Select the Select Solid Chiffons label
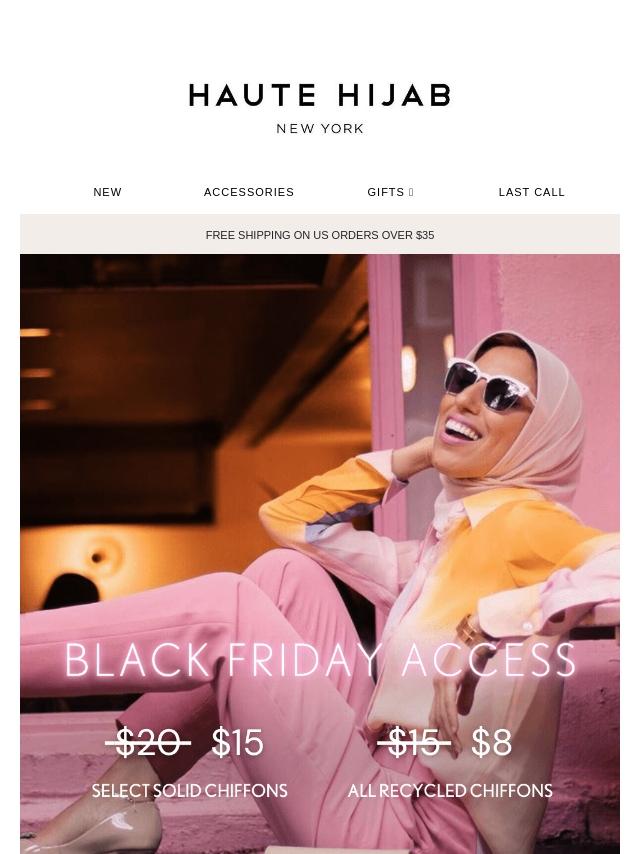The height and width of the screenshot is (854, 640). point(189,790)
